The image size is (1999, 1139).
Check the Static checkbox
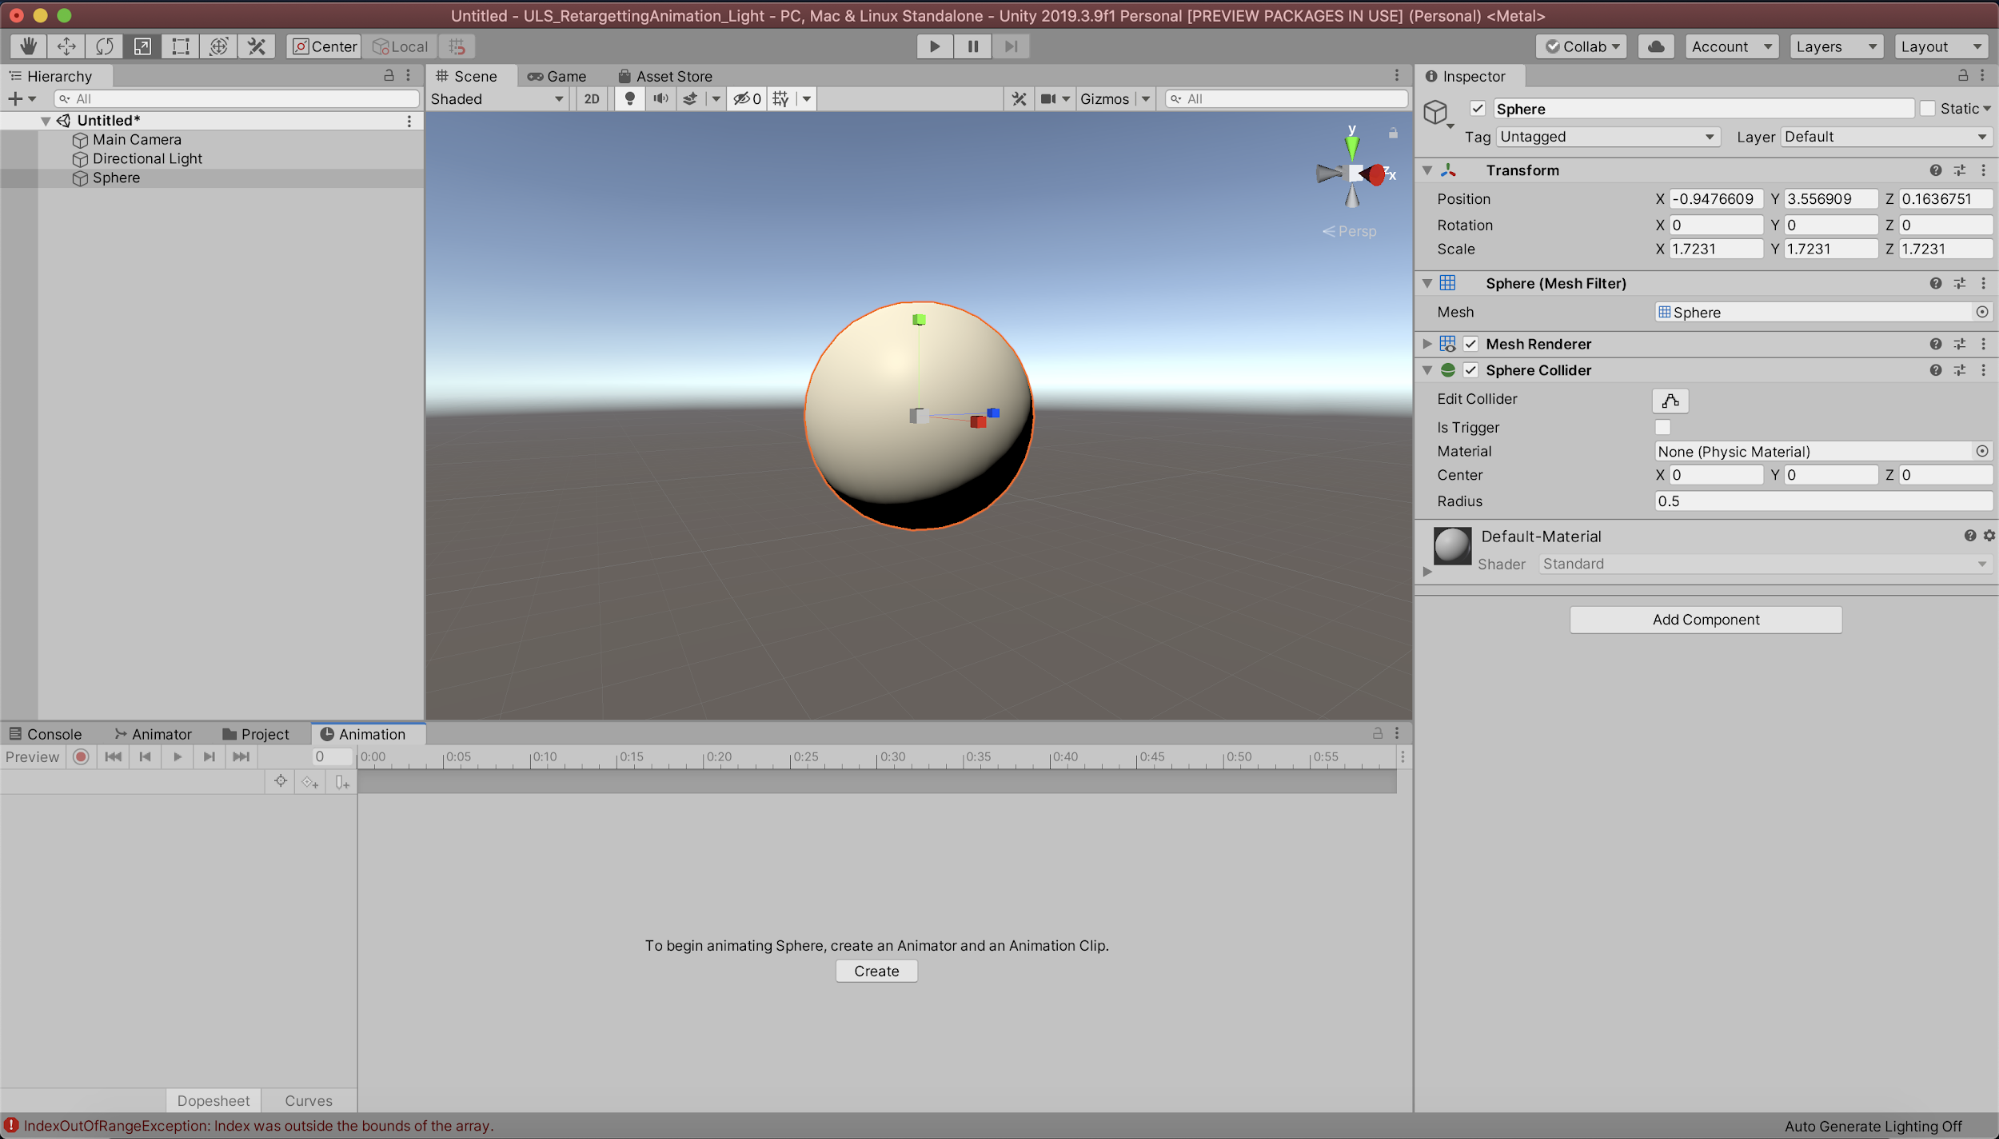[x=1927, y=108]
